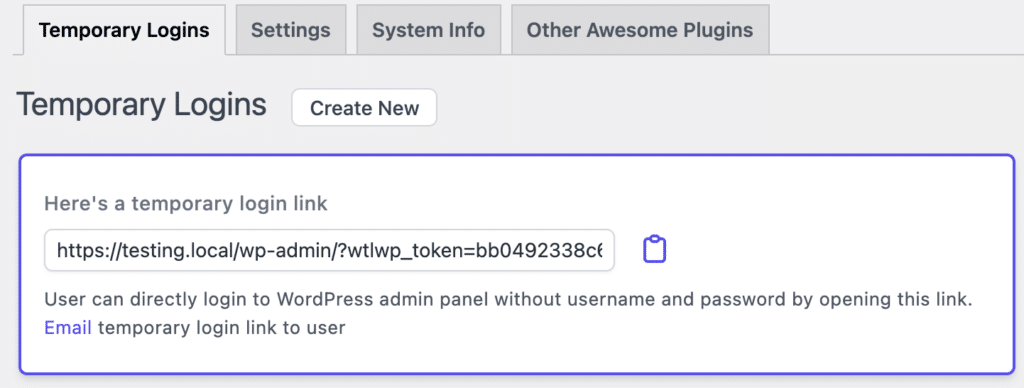This screenshot has height=388, width=1024.
Task: Start a new temporary login with Create New
Action: [364, 108]
